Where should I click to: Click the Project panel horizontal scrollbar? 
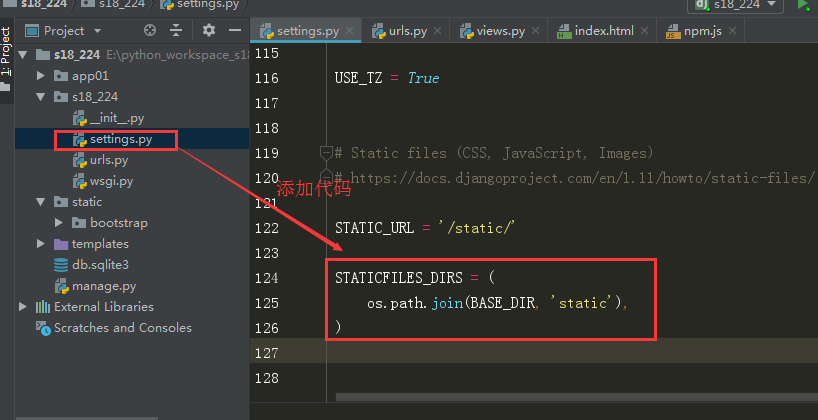[x=87, y=418]
